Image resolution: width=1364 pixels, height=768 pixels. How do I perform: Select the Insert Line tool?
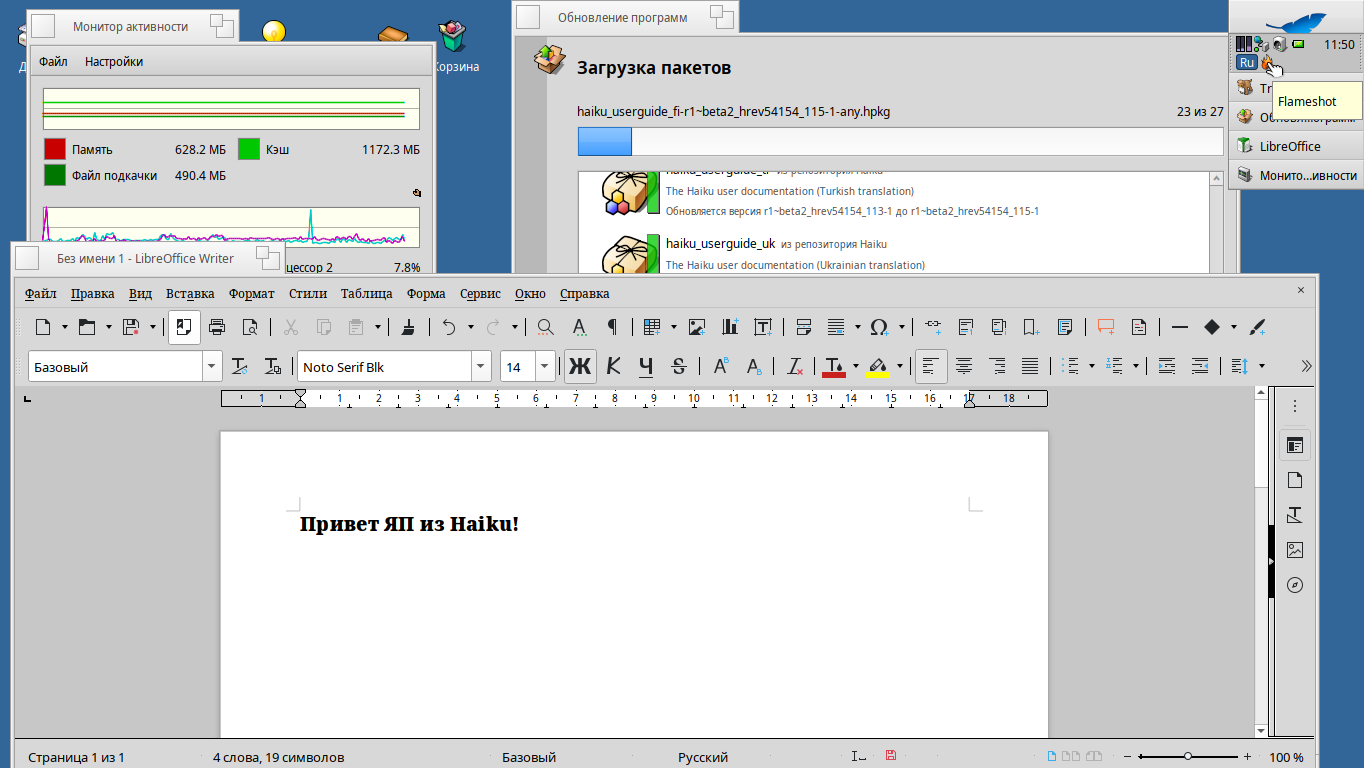tap(1179, 327)
